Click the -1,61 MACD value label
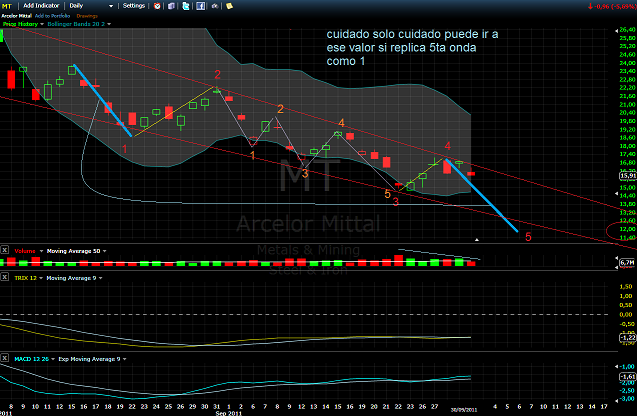This screenshot has width=637, height=416. point(628,377)
